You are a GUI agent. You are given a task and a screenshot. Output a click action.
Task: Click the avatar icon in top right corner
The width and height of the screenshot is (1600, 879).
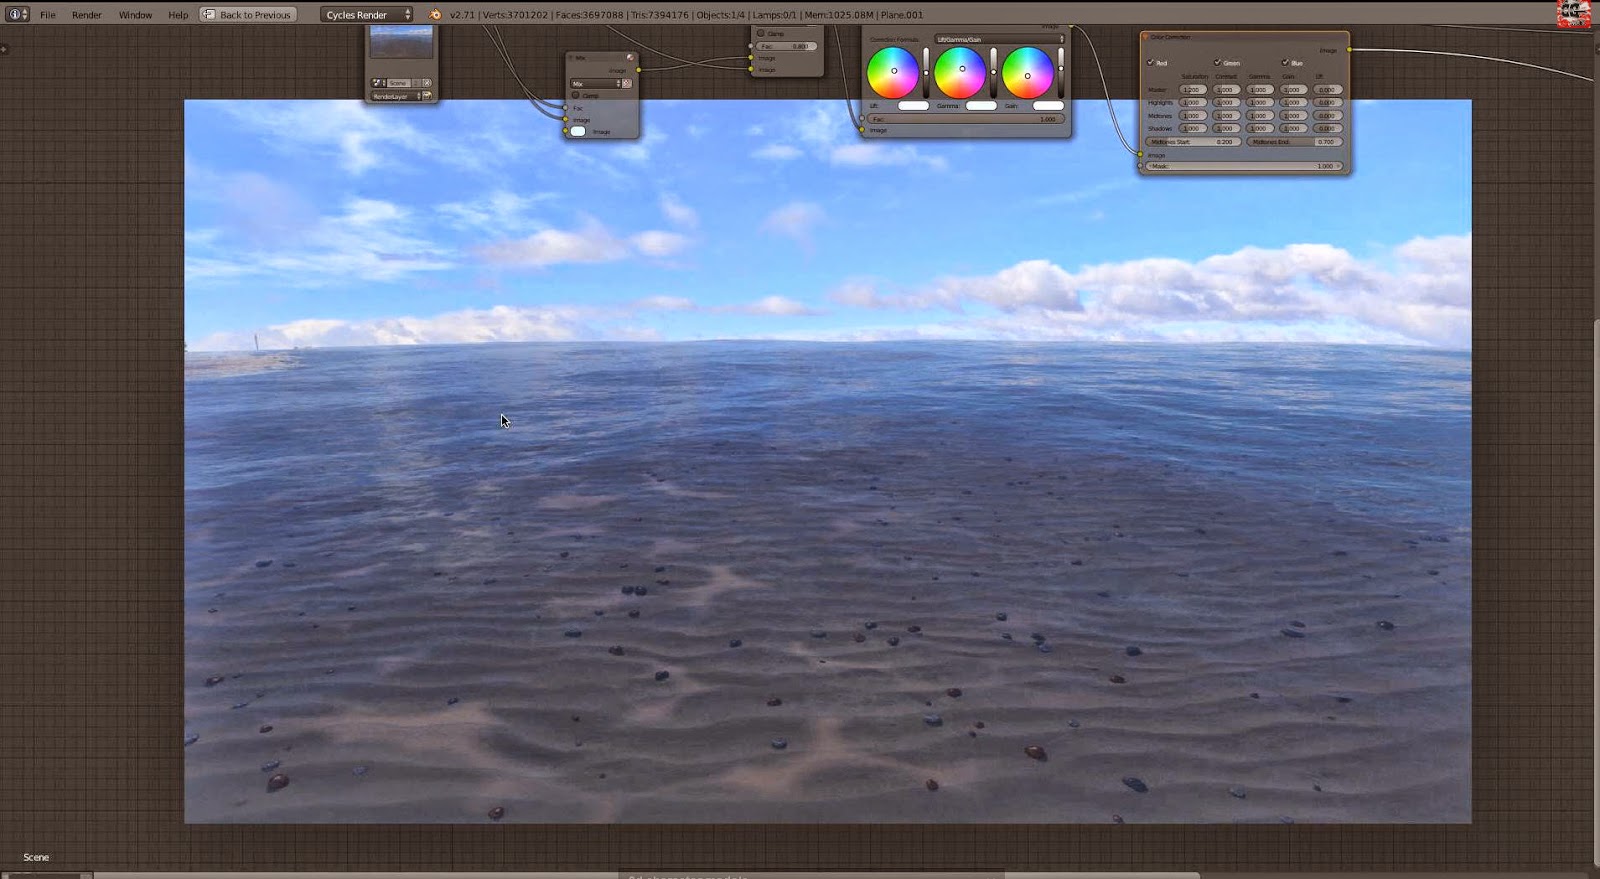coord(1574,14)
